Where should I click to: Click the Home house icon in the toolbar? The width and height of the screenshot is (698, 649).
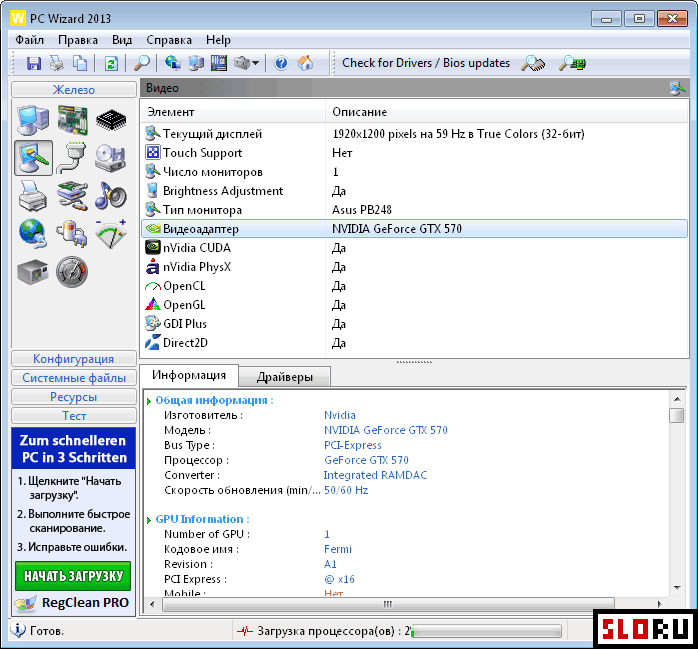tap(305, 63)
